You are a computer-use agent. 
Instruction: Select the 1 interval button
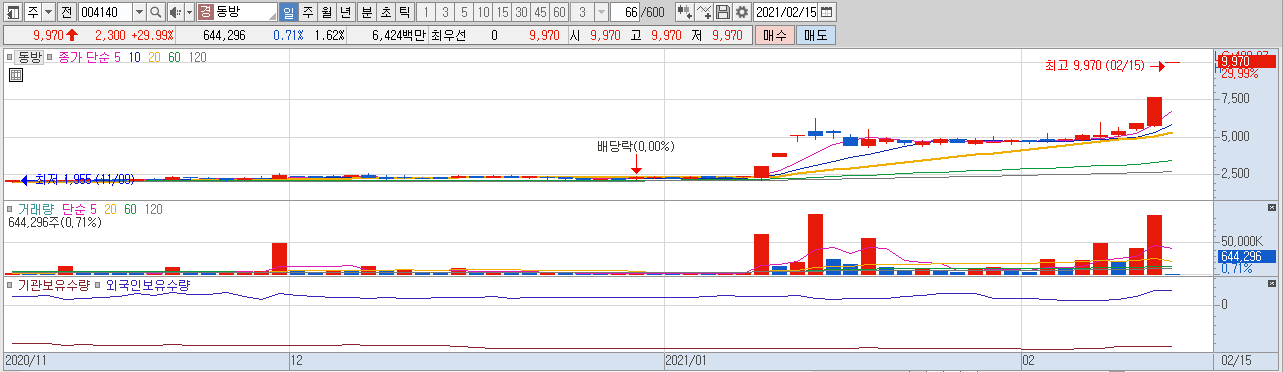coord(425,12)
